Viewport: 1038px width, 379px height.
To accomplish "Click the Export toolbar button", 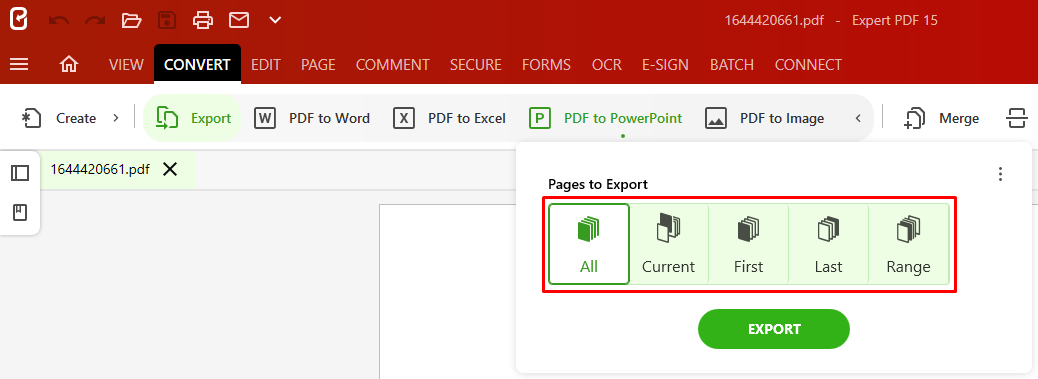I will point(193,118).
